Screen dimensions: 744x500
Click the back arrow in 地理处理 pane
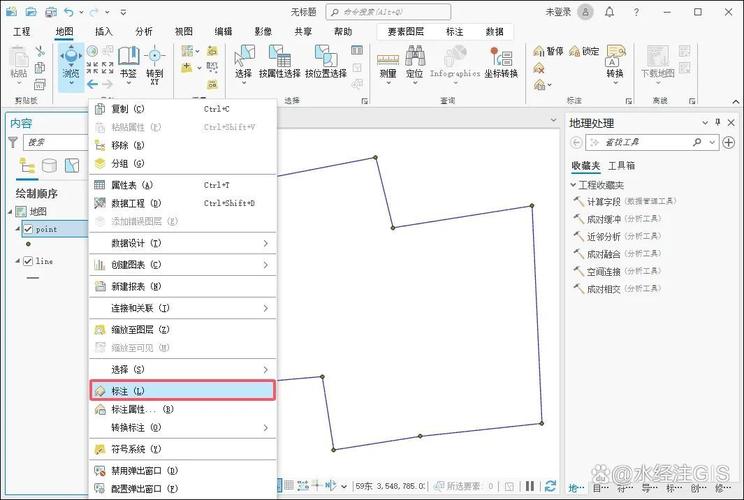[576, 142]
